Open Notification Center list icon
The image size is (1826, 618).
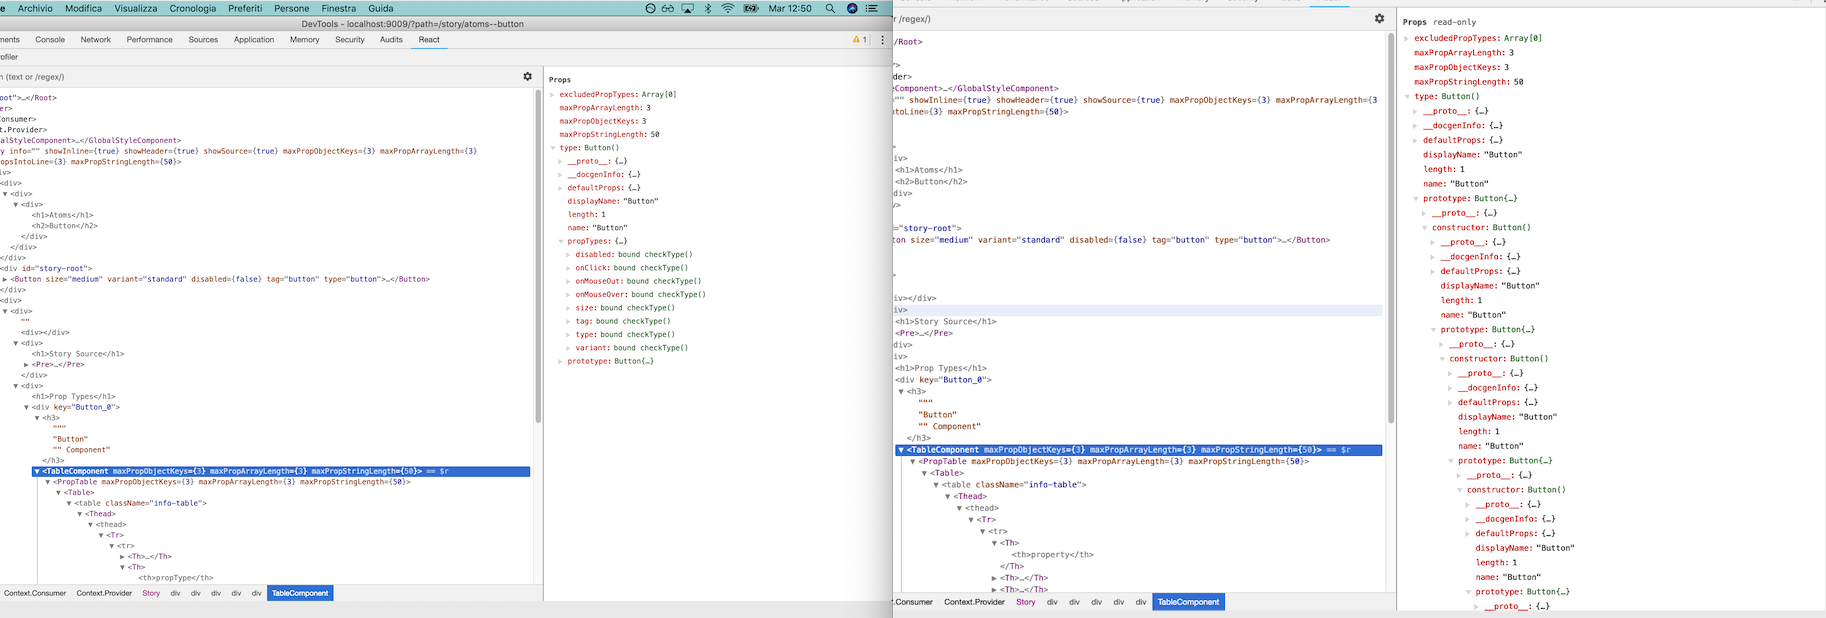point(872,8)
